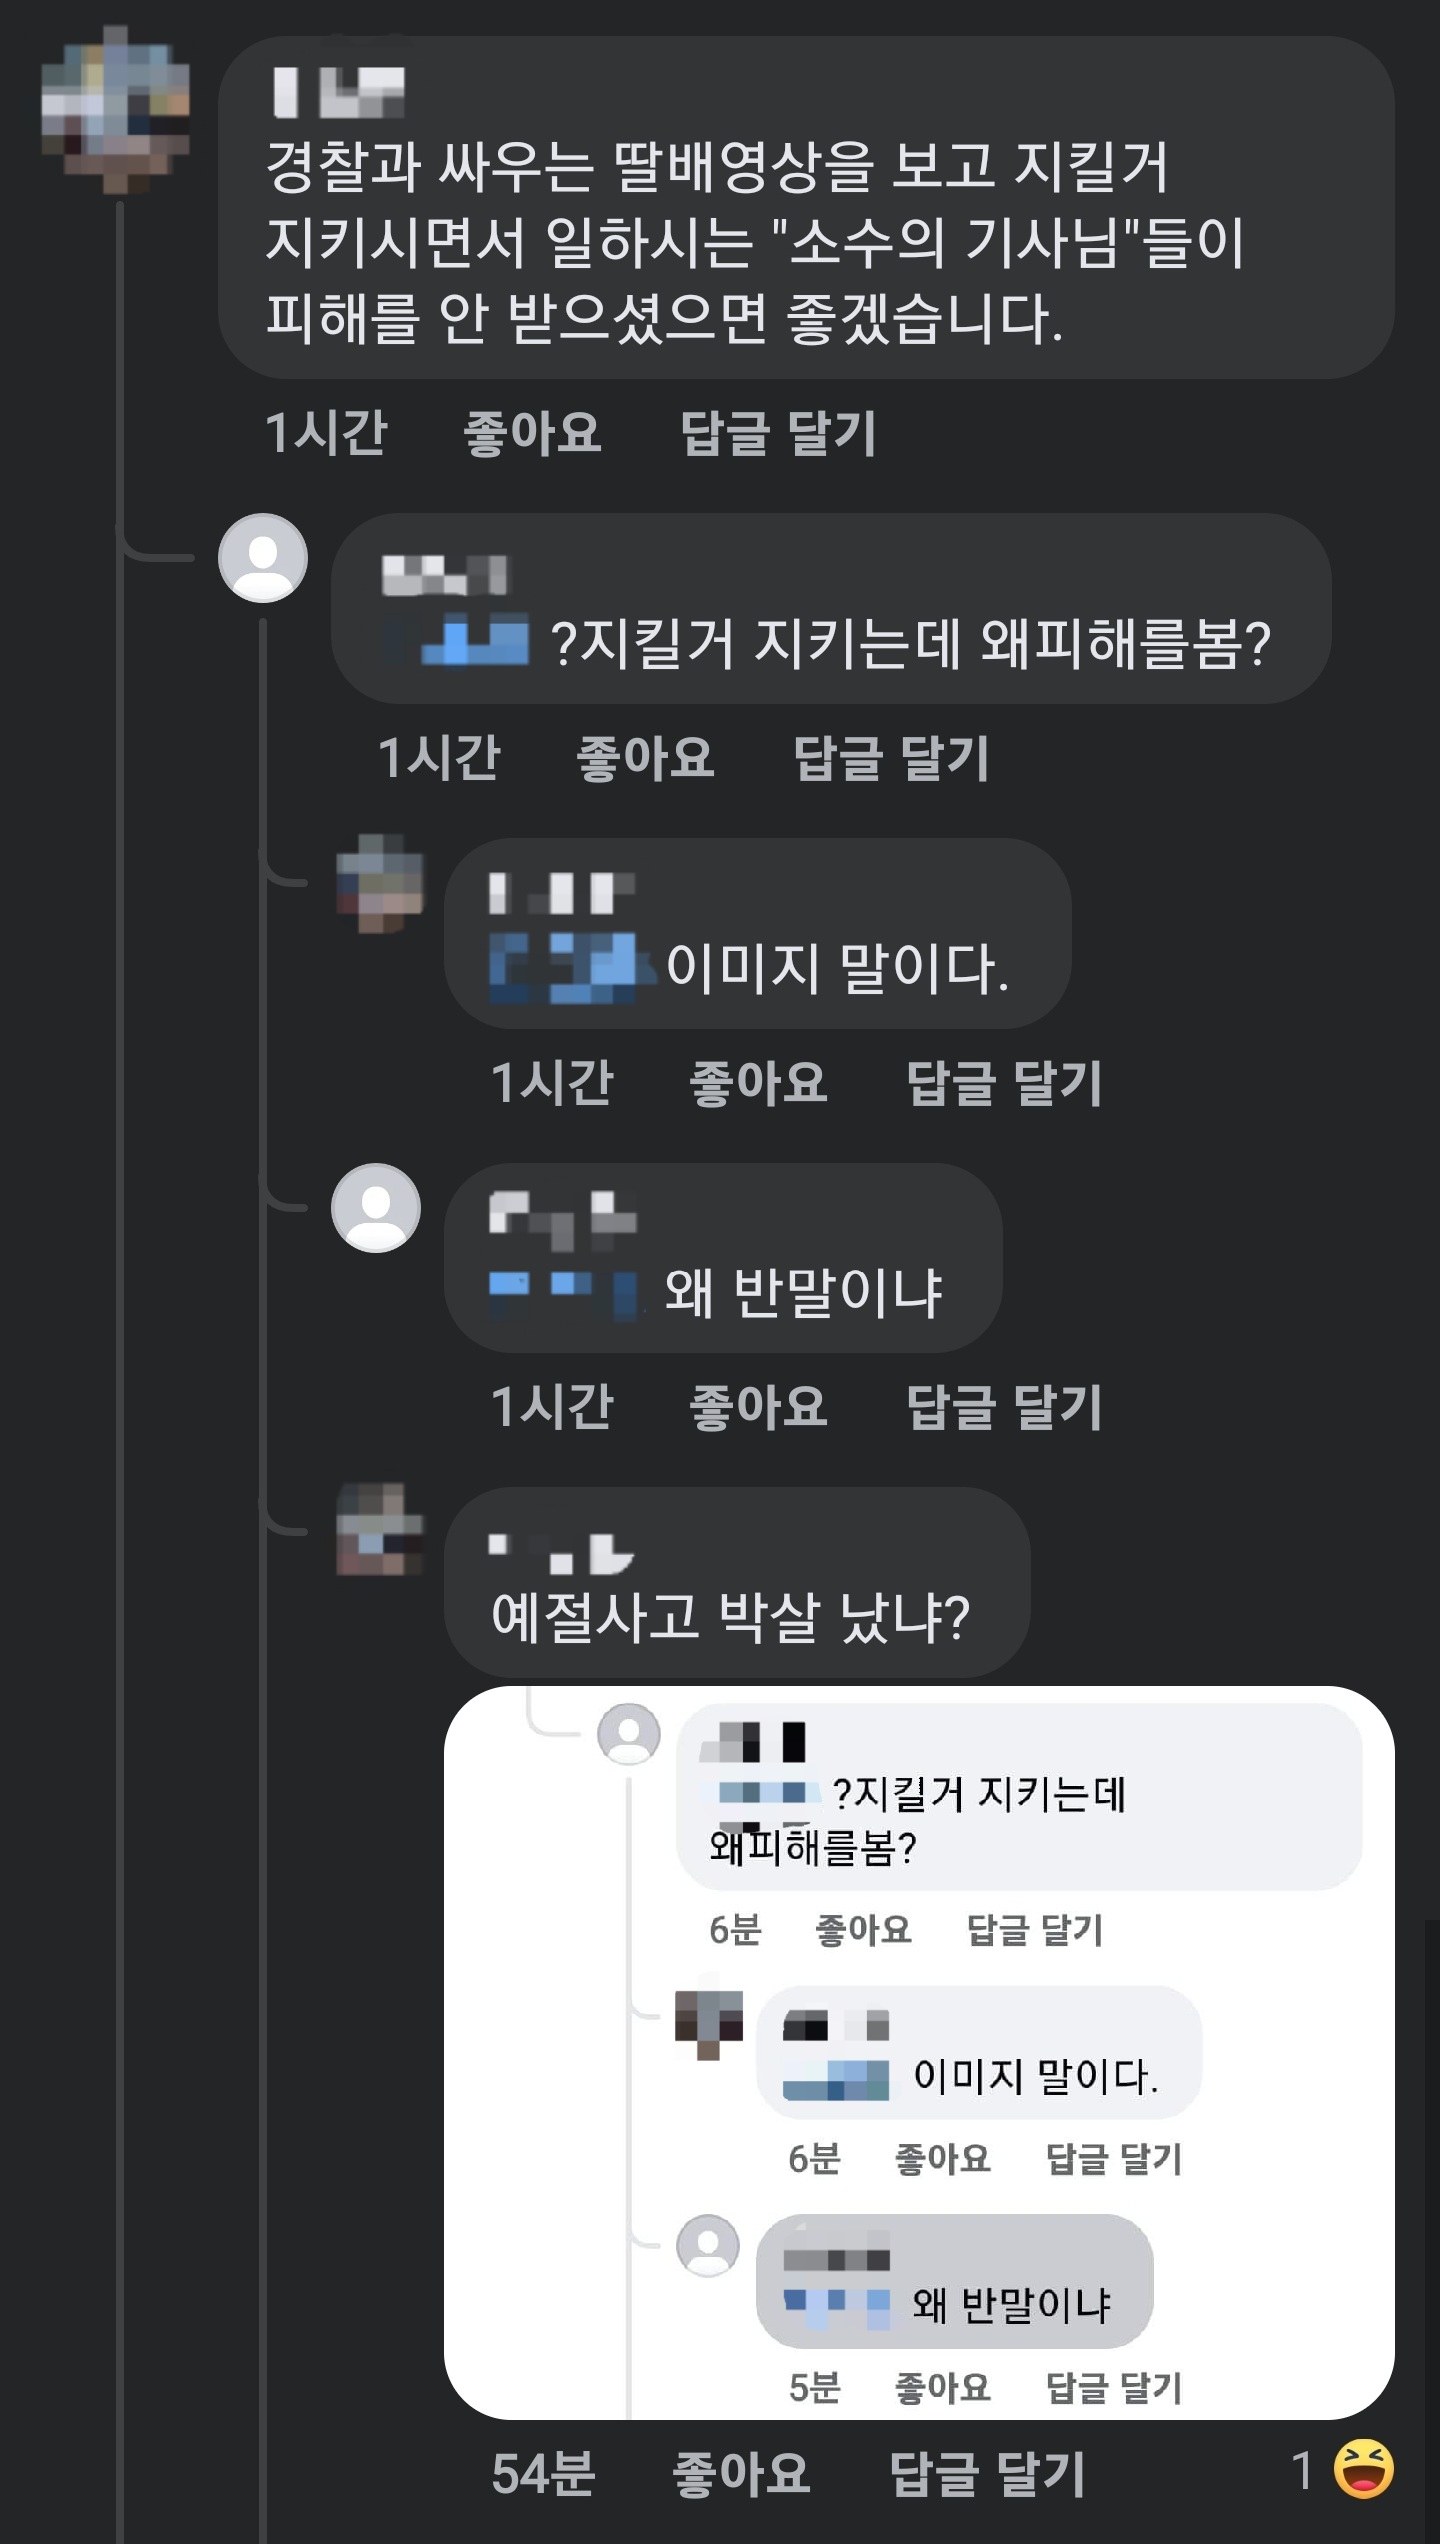Like the top comment about 딸배영상
This screenshot has height=2544, width=1440.
(x=532, y=433)
